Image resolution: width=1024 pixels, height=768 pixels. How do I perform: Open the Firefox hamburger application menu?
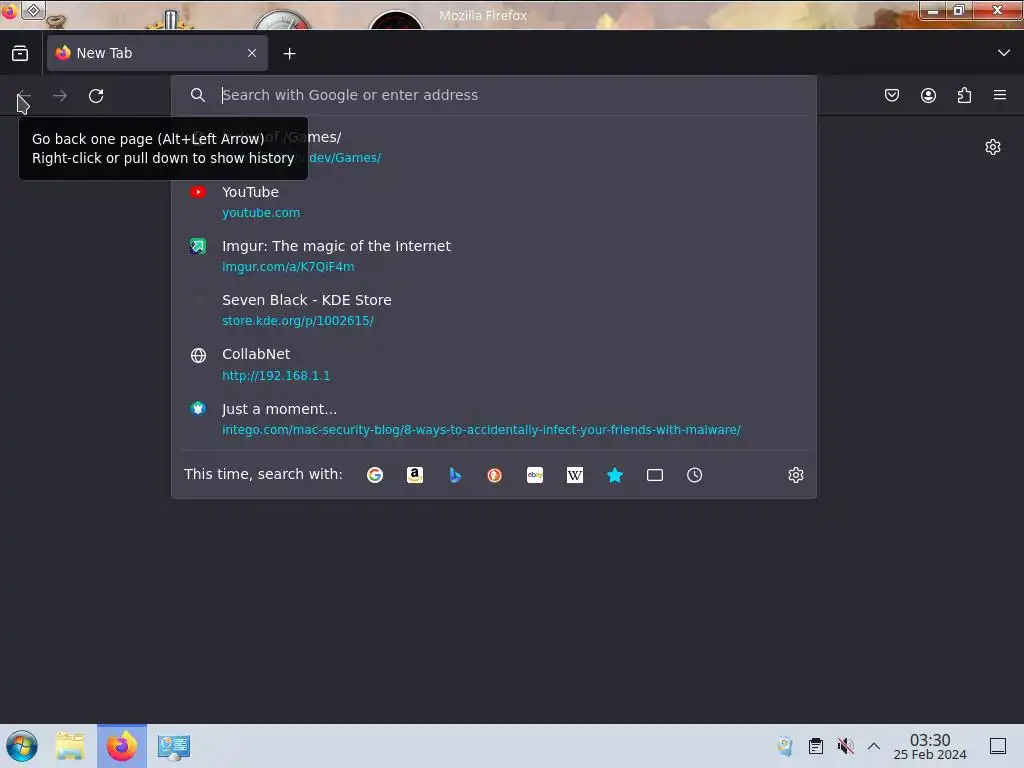tap(1000, 95)
